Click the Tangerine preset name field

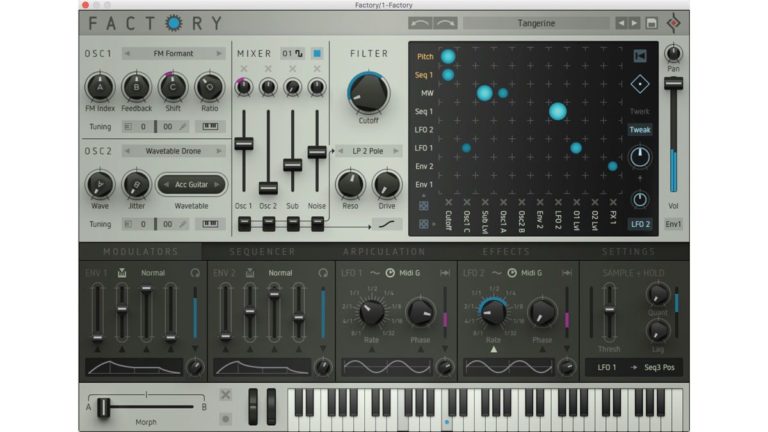(537, 23)
